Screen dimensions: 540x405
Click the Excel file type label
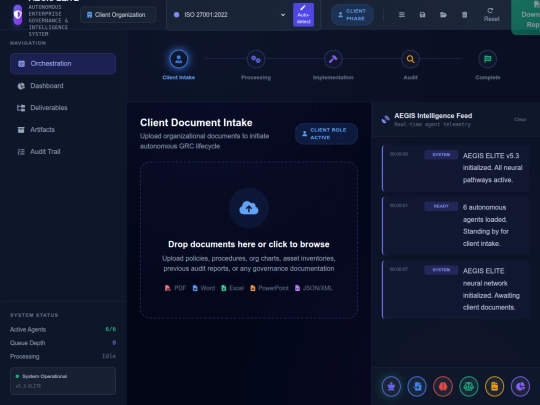point(232,288)
